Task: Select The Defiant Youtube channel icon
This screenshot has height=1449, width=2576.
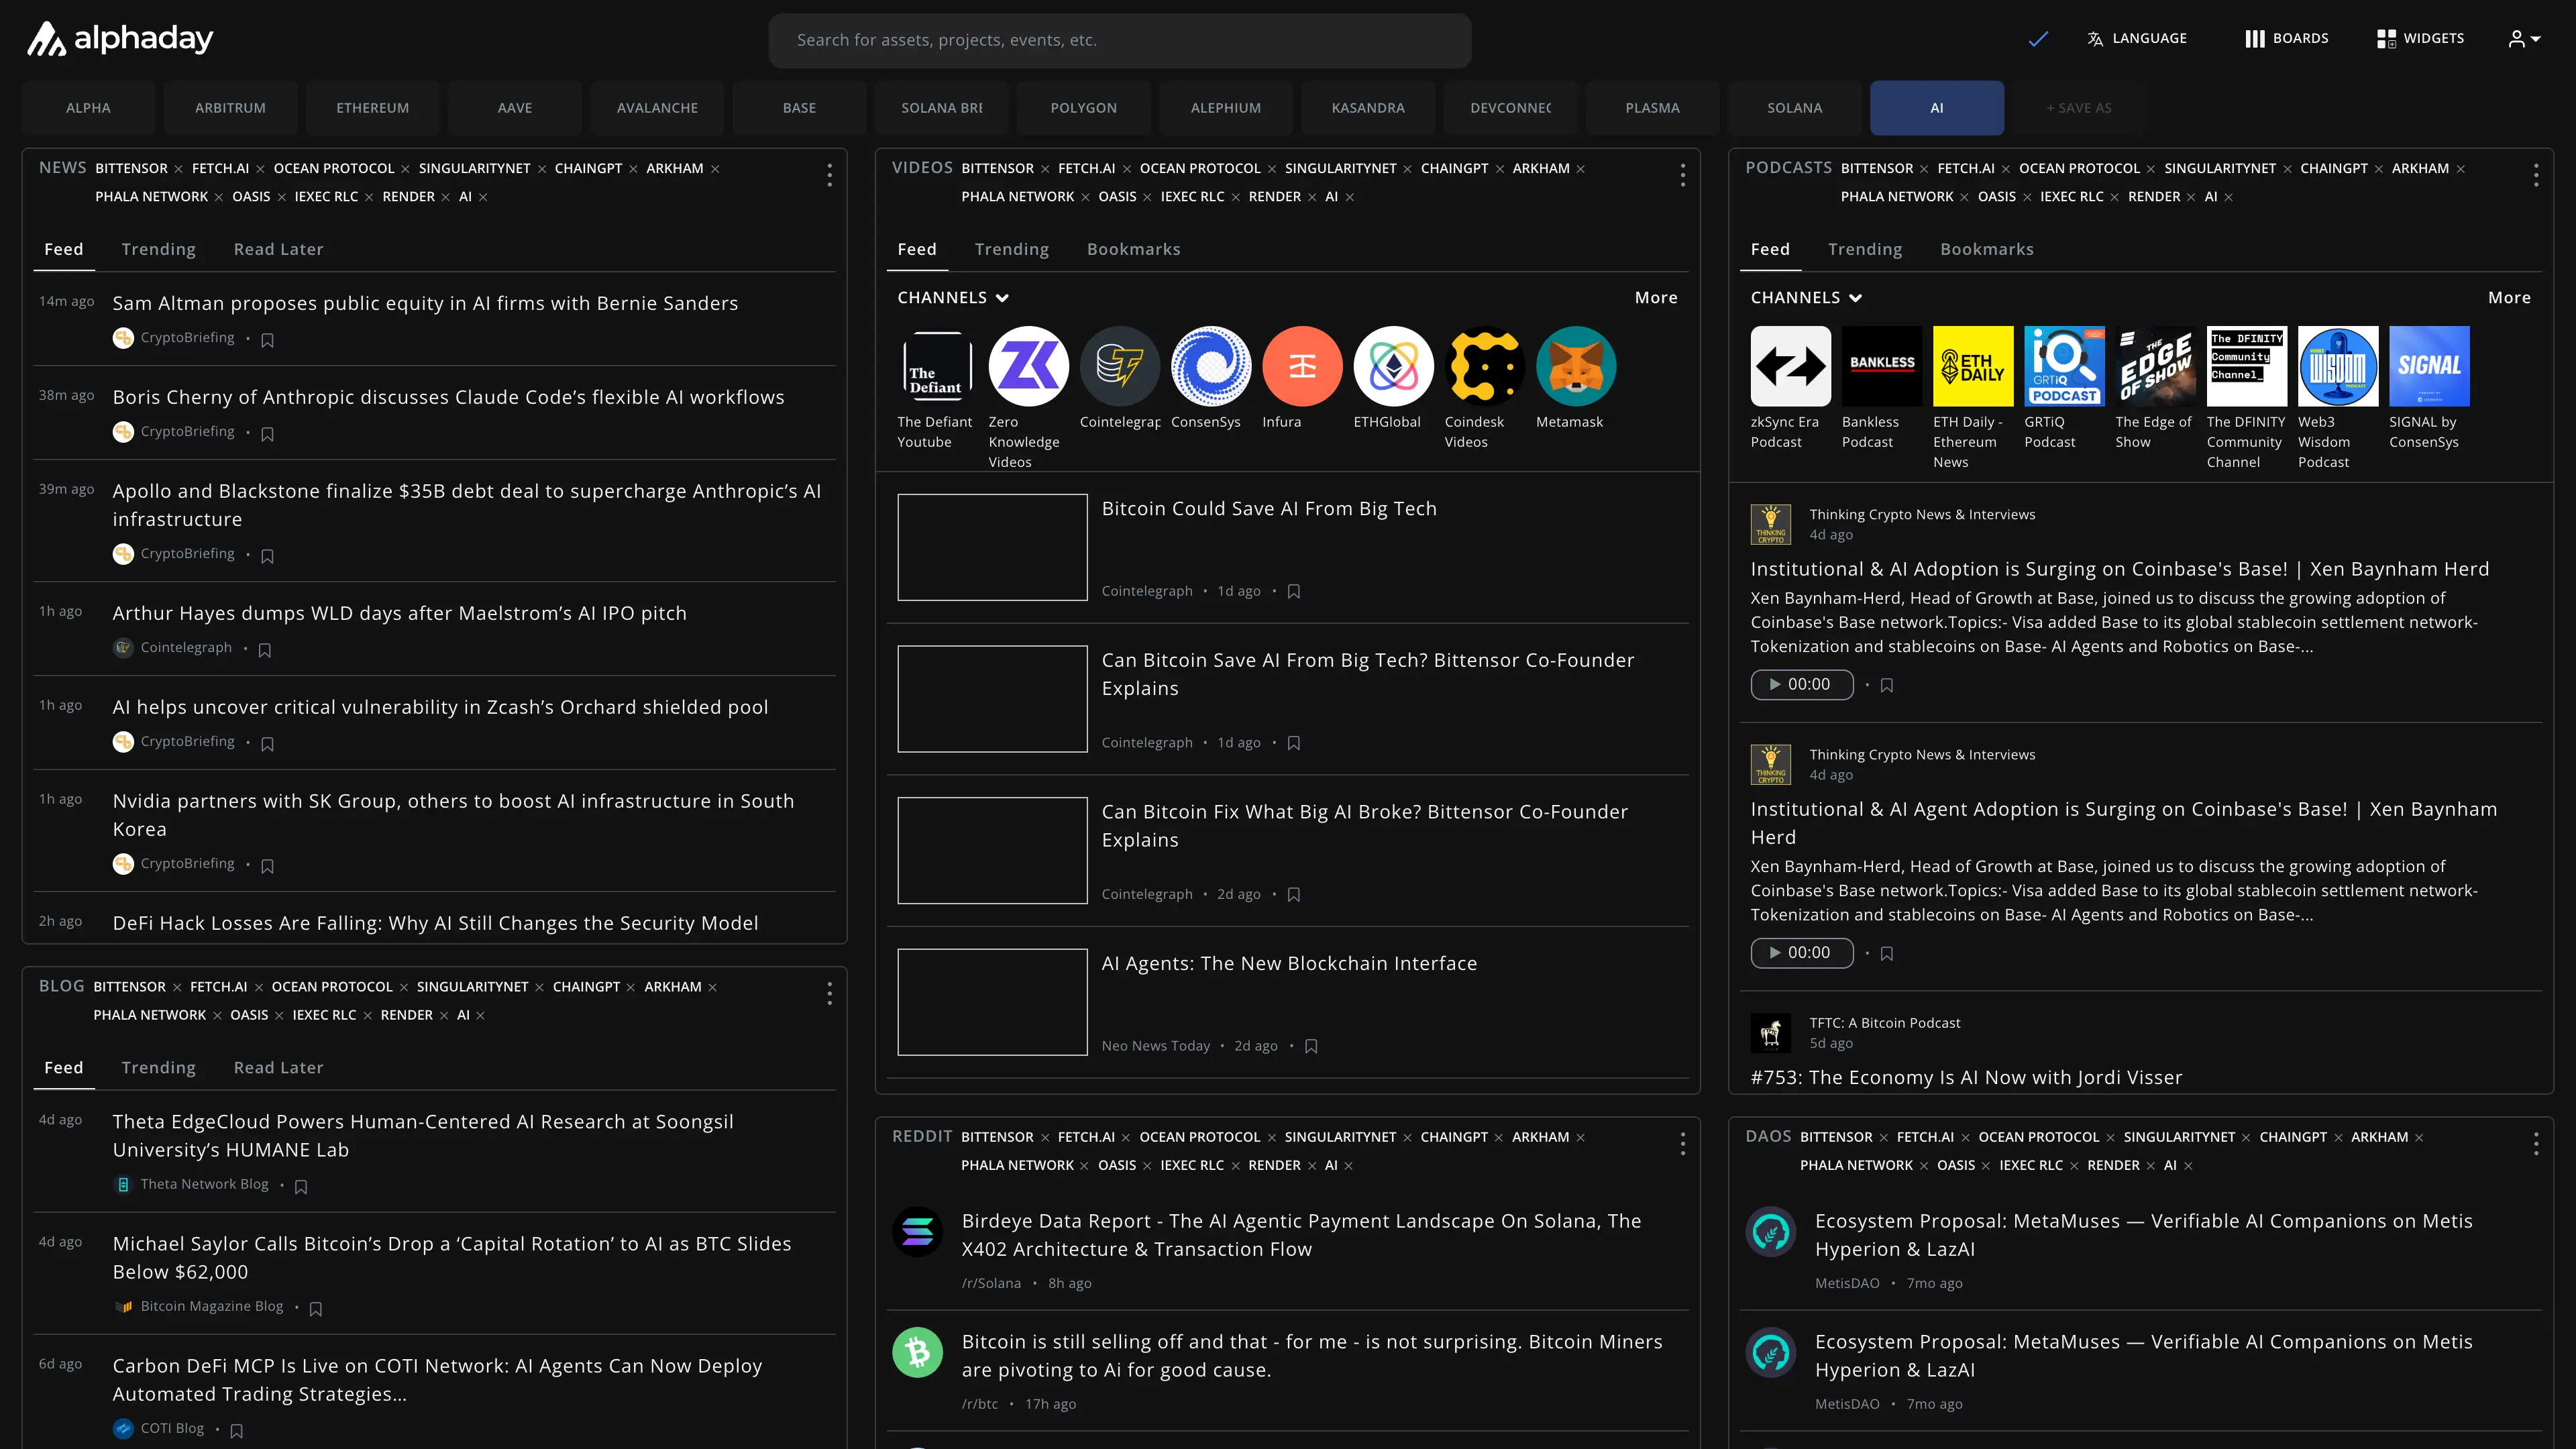Action: tap(937, 366)
